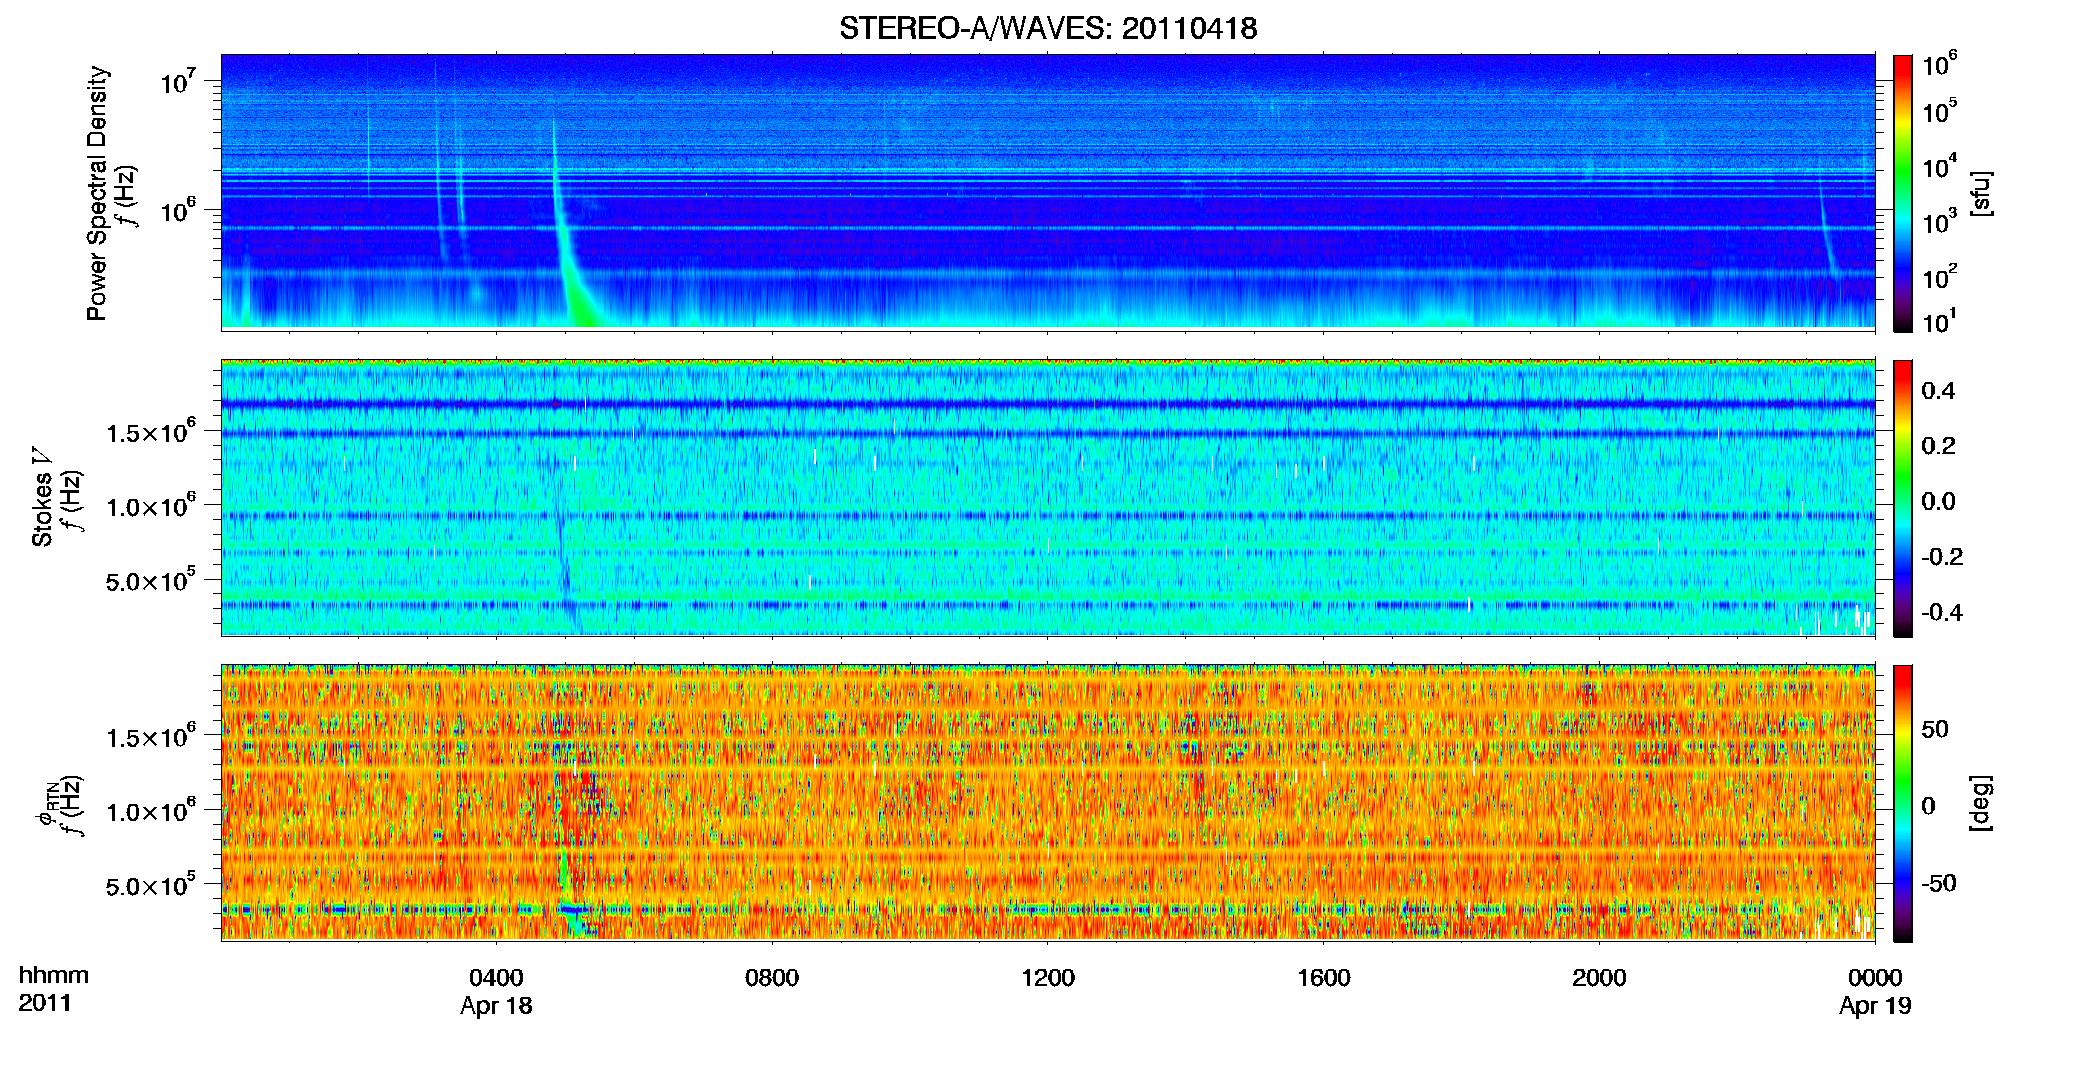2096x1080 pixels.
Task: Click the -0.4 label on the Stokes V color scale
Action: tap(1942, 612)
